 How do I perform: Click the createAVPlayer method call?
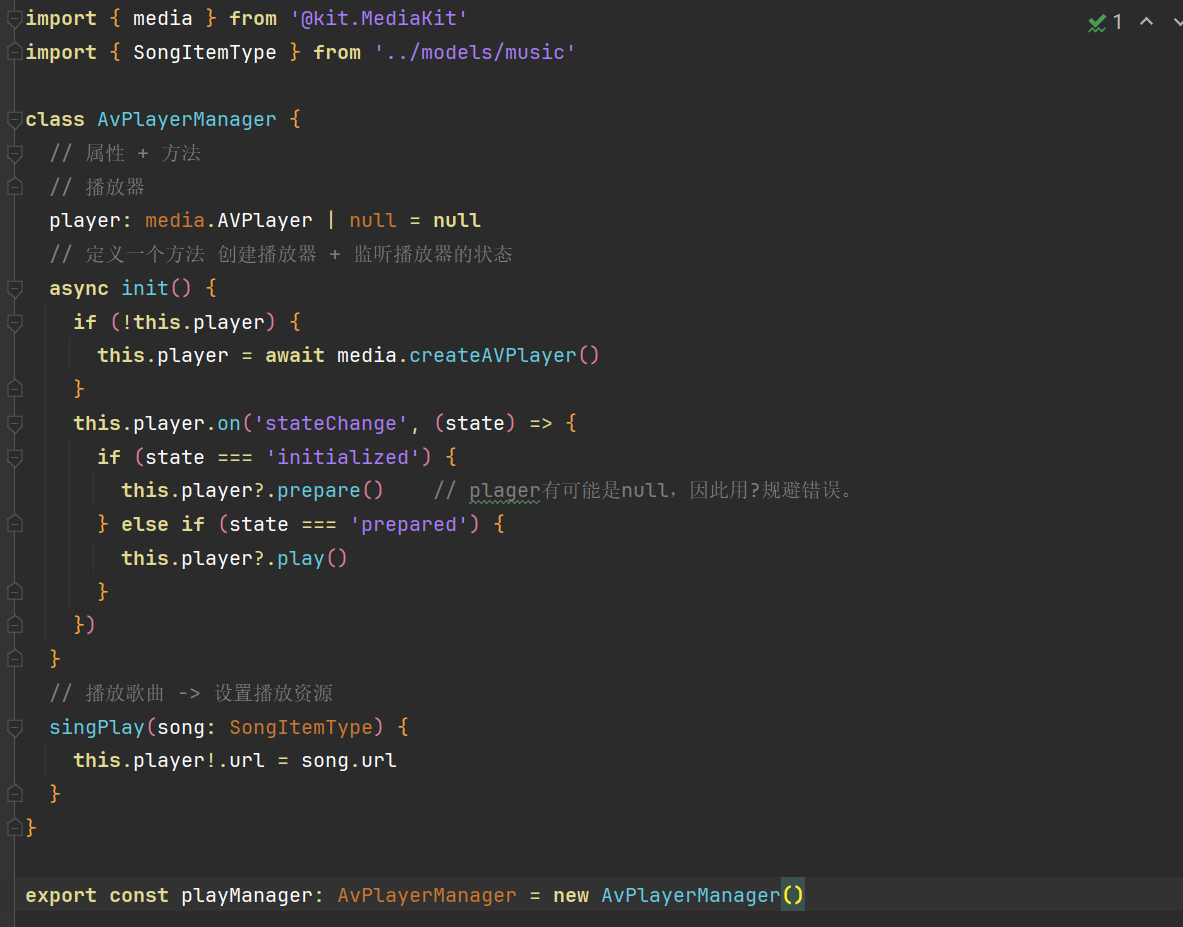pos(493,355)
